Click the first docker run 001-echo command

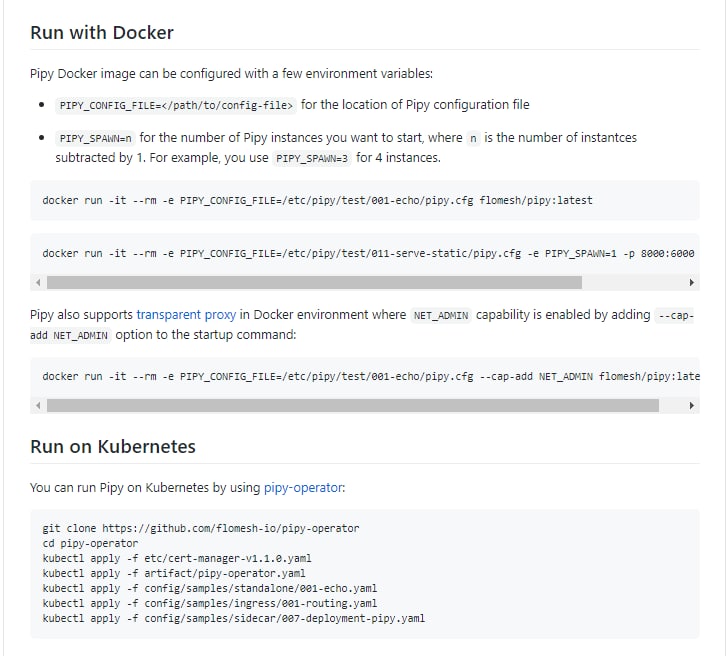click(x=318, y=200)
